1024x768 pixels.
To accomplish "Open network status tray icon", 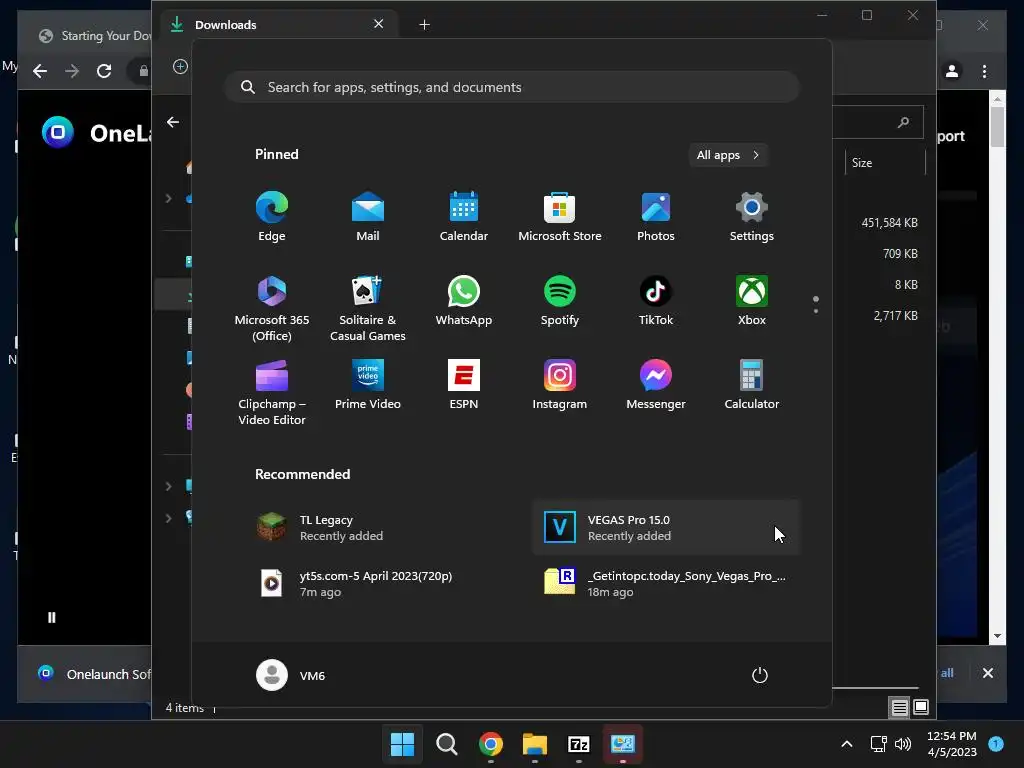I will coord(878,744).
